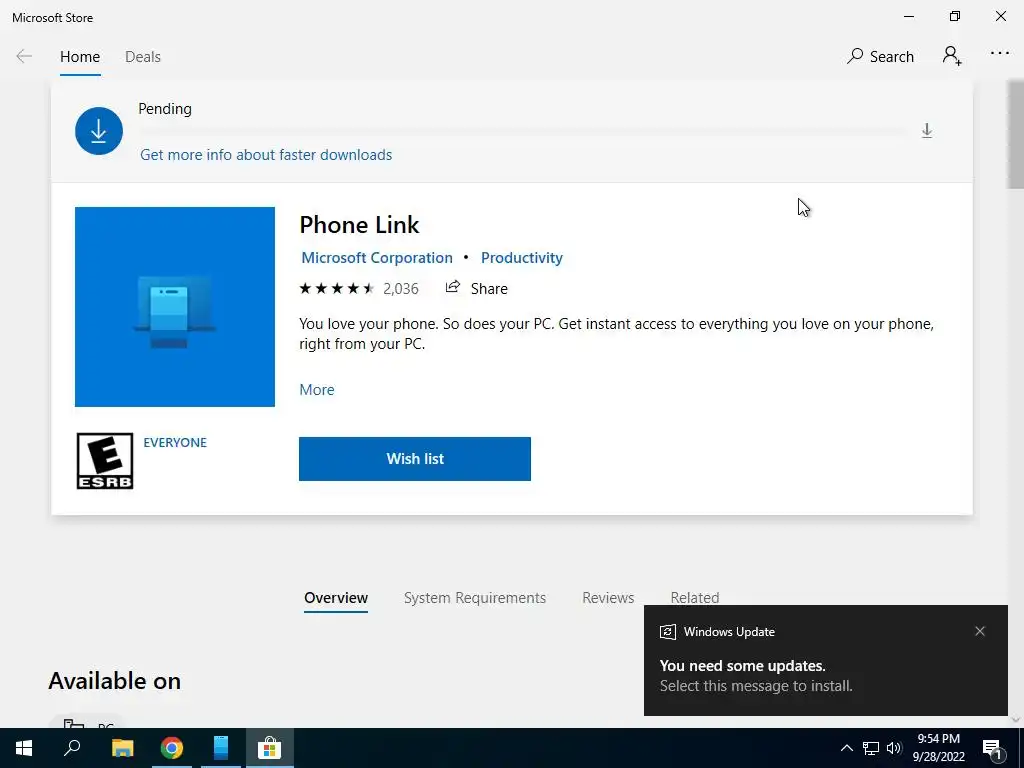1024x768 pixels.
Task: Dismiss the Windows Update notification
Action: [x=980, y=631]
